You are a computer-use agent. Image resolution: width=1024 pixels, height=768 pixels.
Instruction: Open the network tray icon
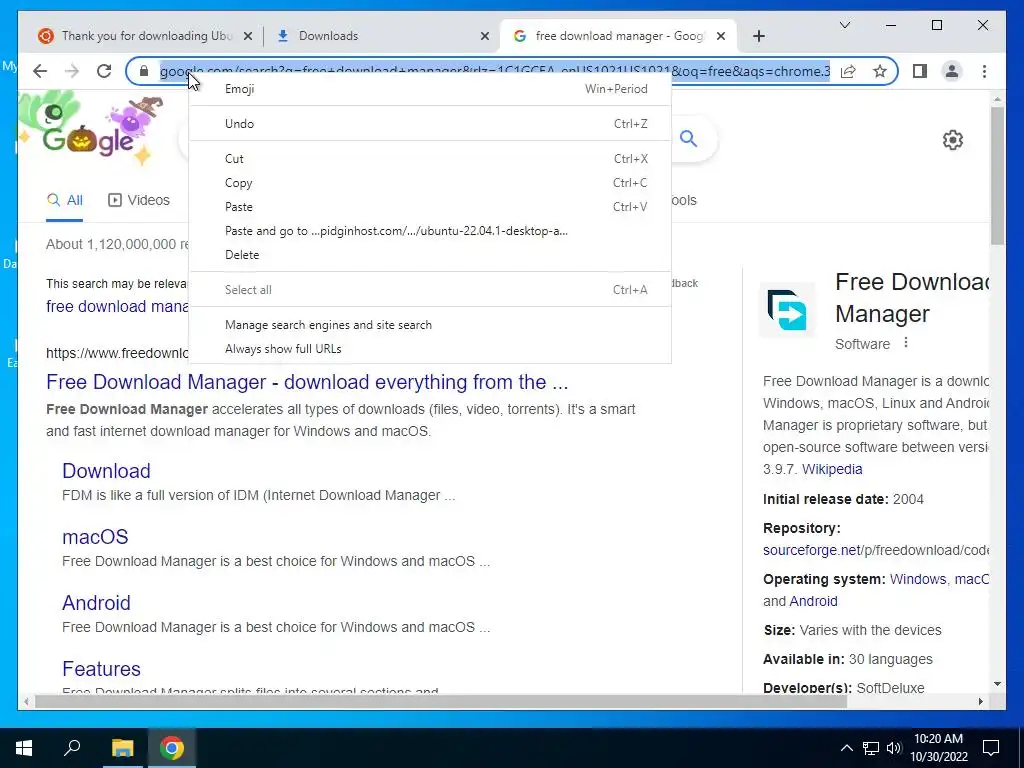[871, 748]
